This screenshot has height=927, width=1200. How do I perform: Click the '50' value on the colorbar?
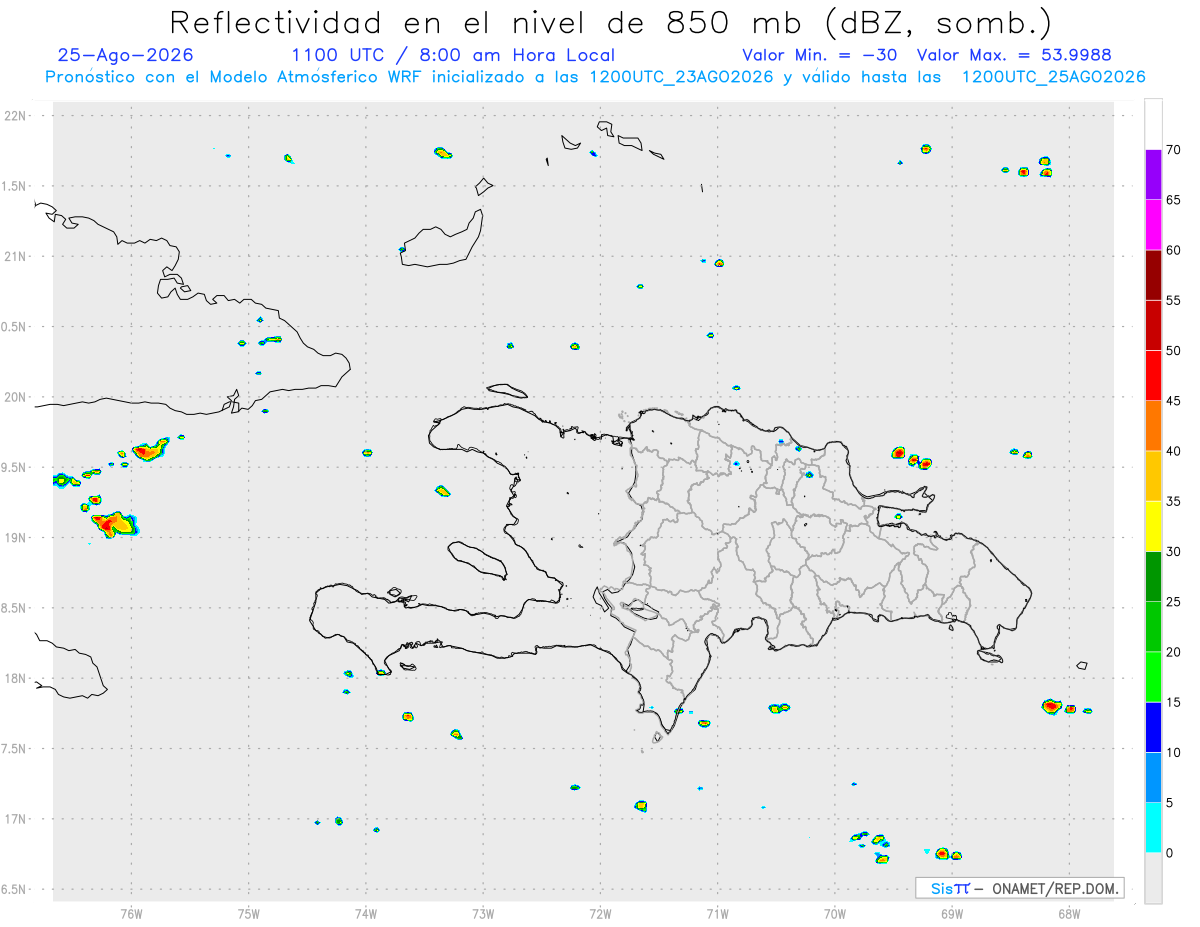(x=1173, y=351)
